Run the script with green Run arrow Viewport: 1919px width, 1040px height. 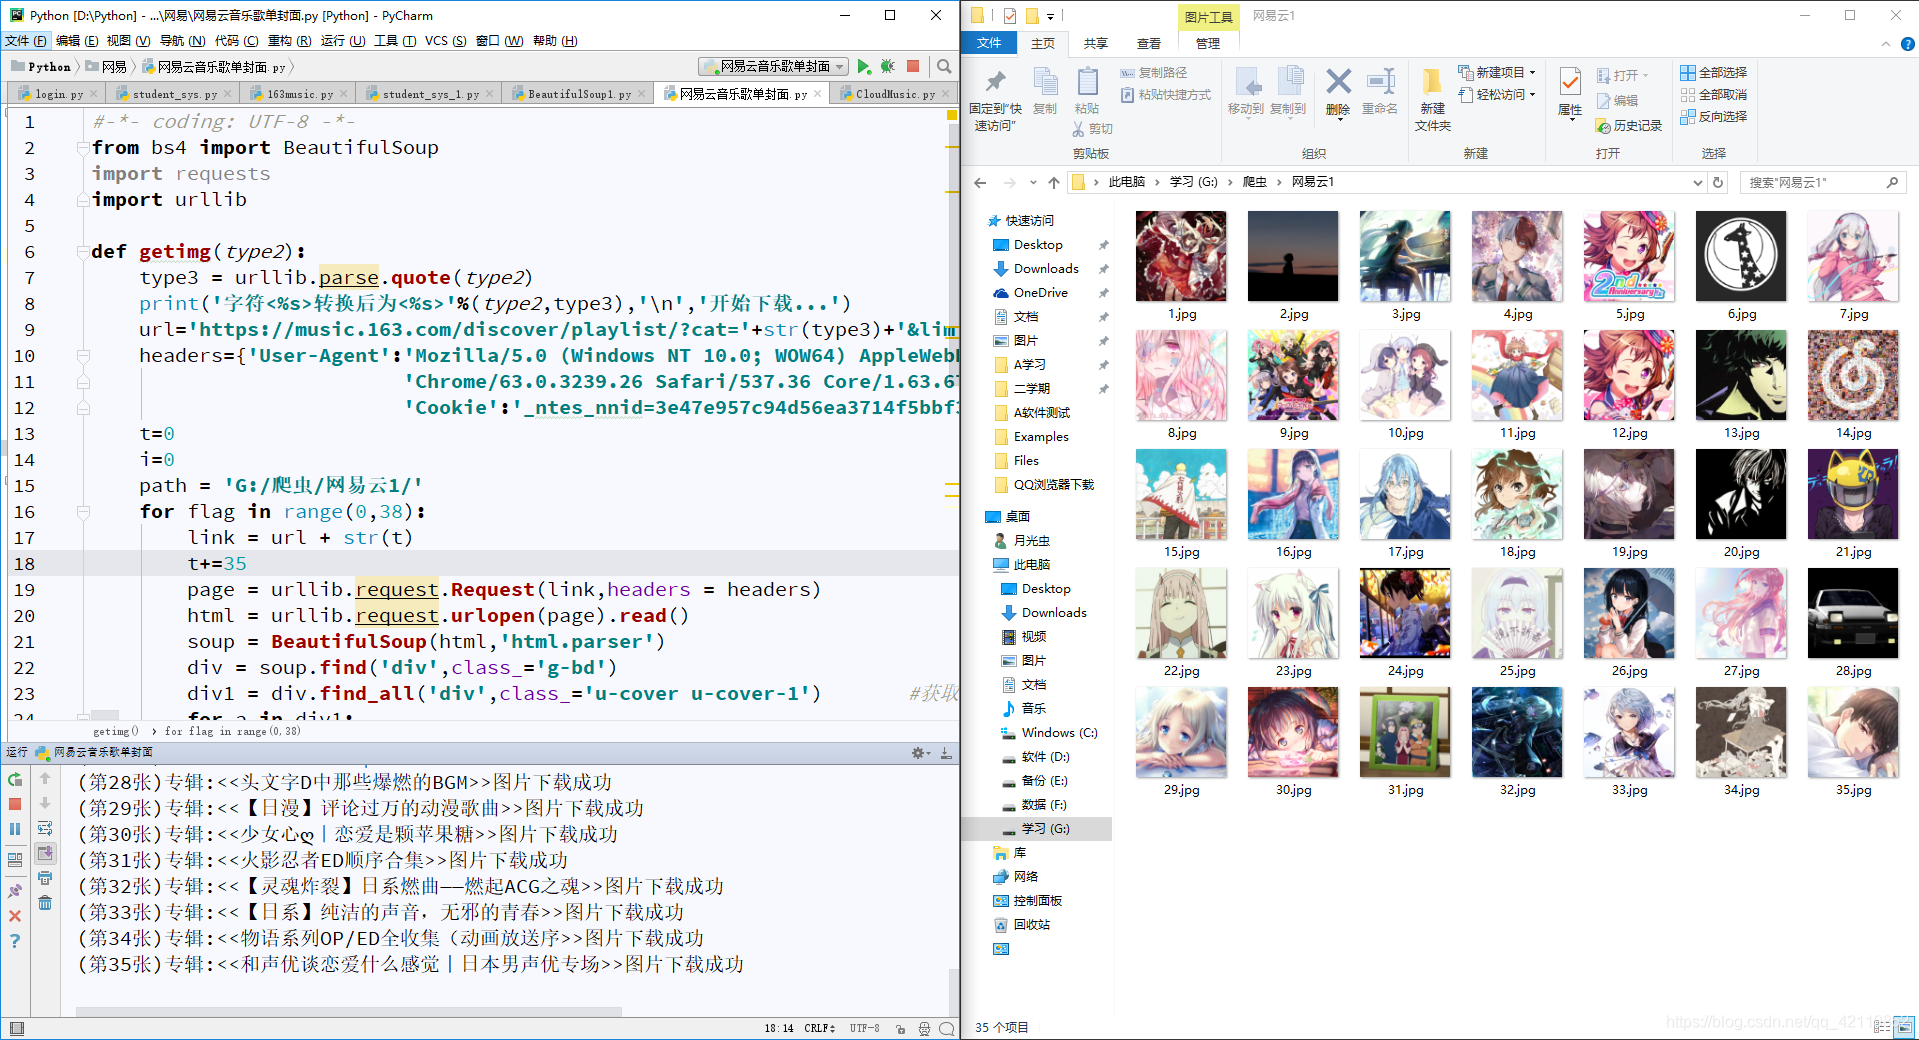pos(864,66)
